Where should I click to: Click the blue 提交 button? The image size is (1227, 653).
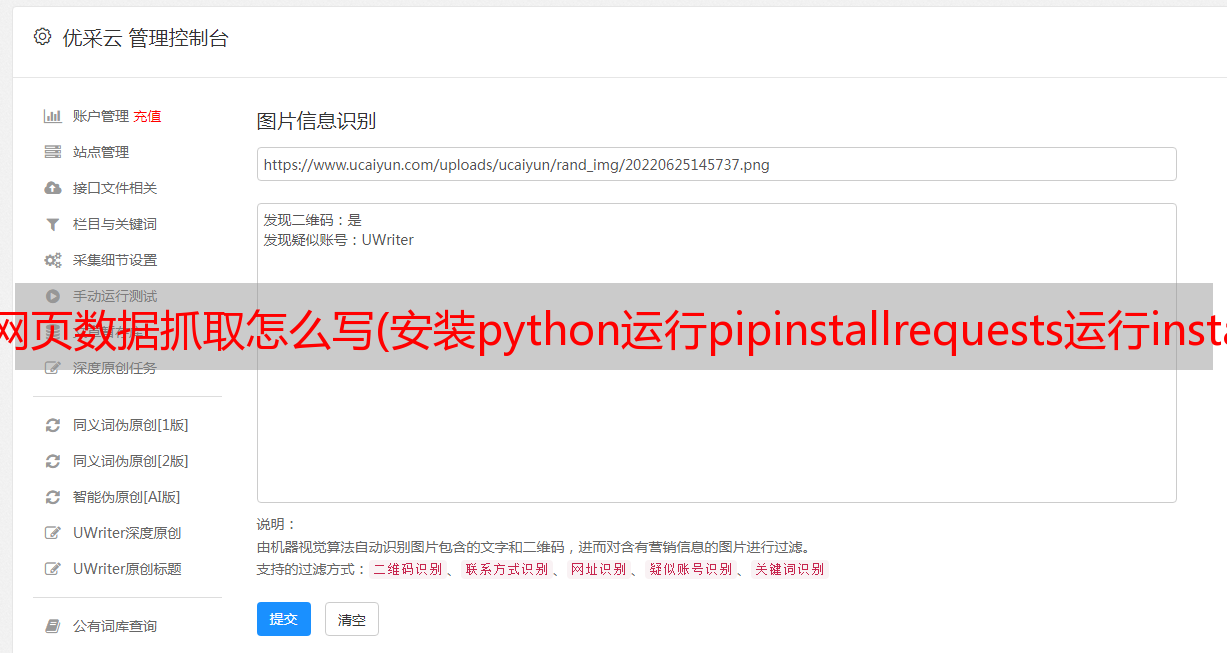tap(284, 619)
